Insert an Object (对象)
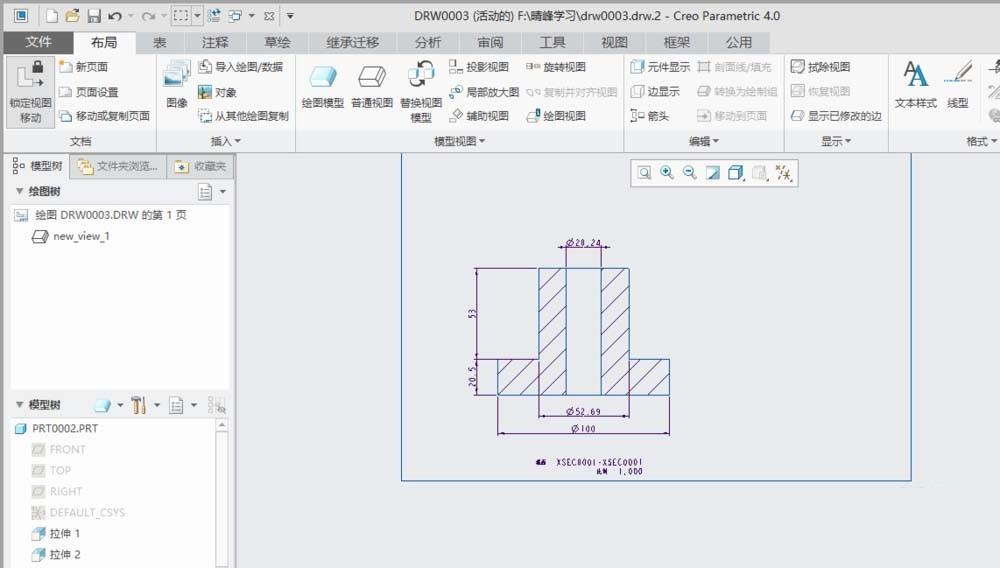The height and width of the screenshot is (568, 1000). pyautogui.click(x=217, y=92)
